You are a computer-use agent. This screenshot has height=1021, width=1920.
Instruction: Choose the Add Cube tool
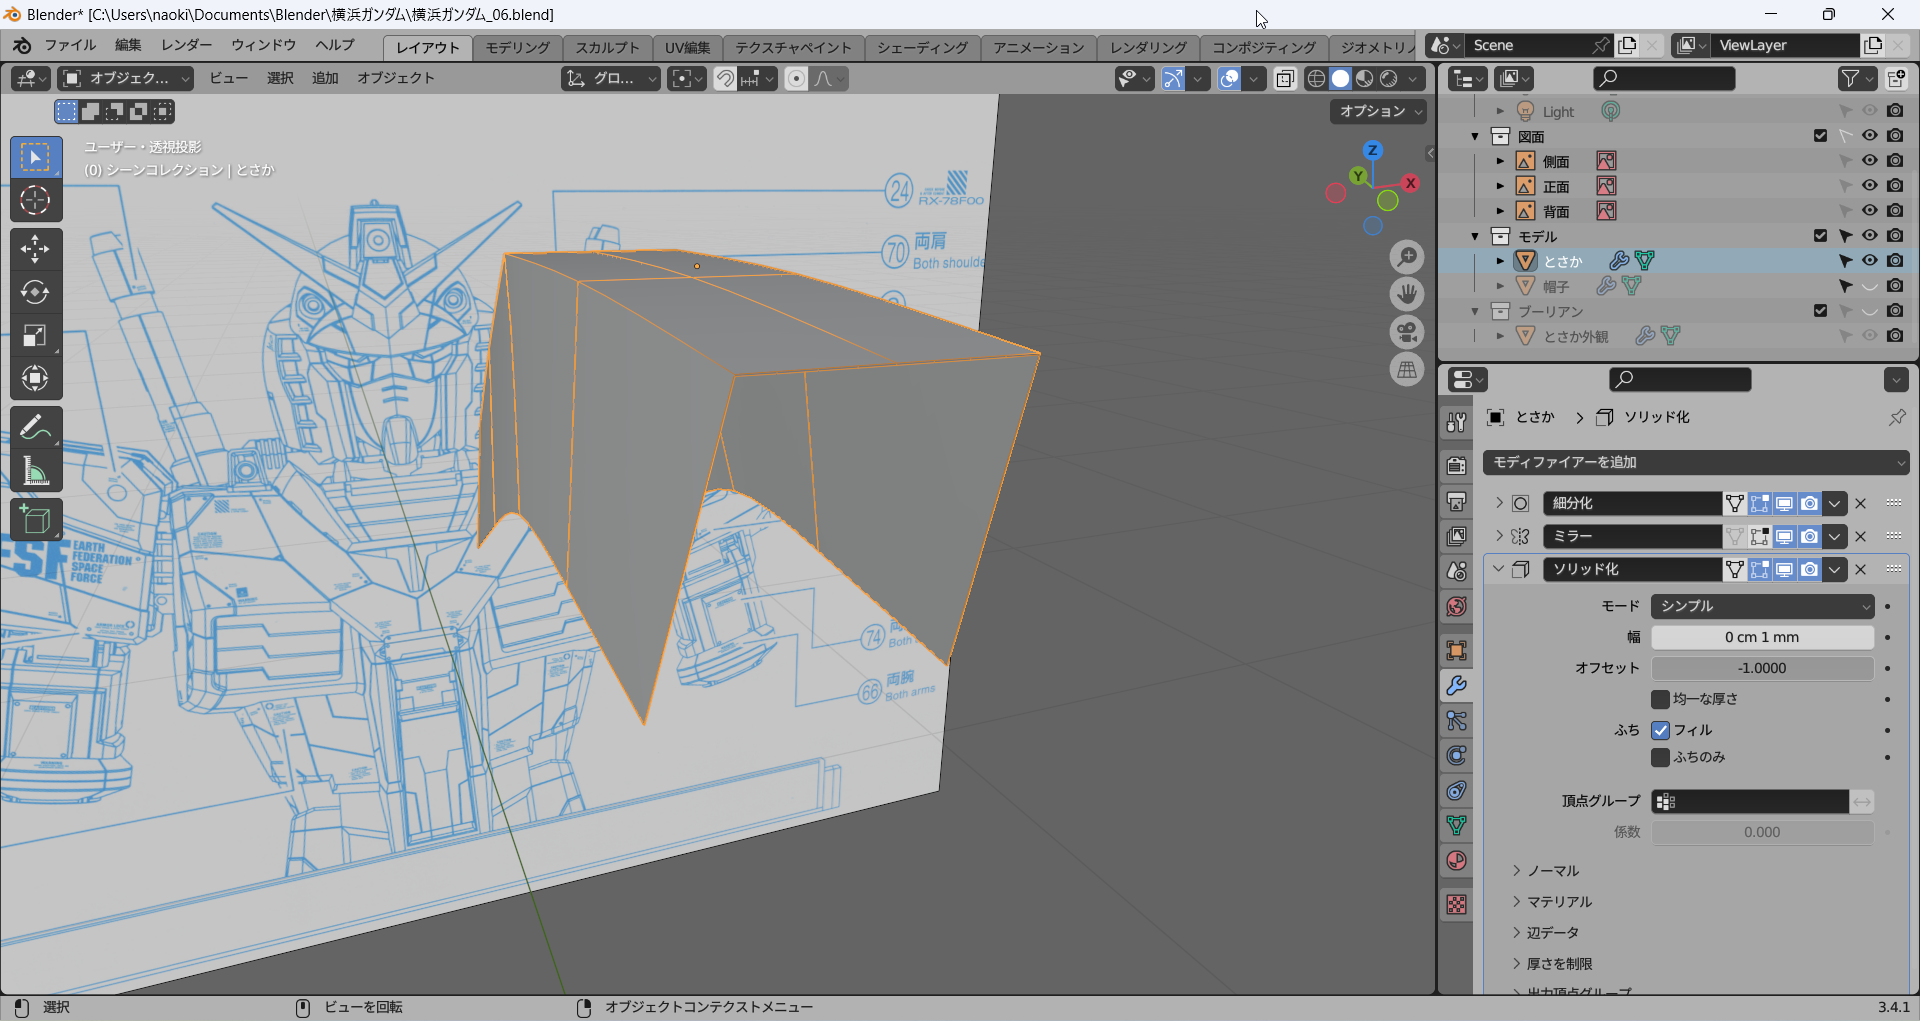click(35, 520)
